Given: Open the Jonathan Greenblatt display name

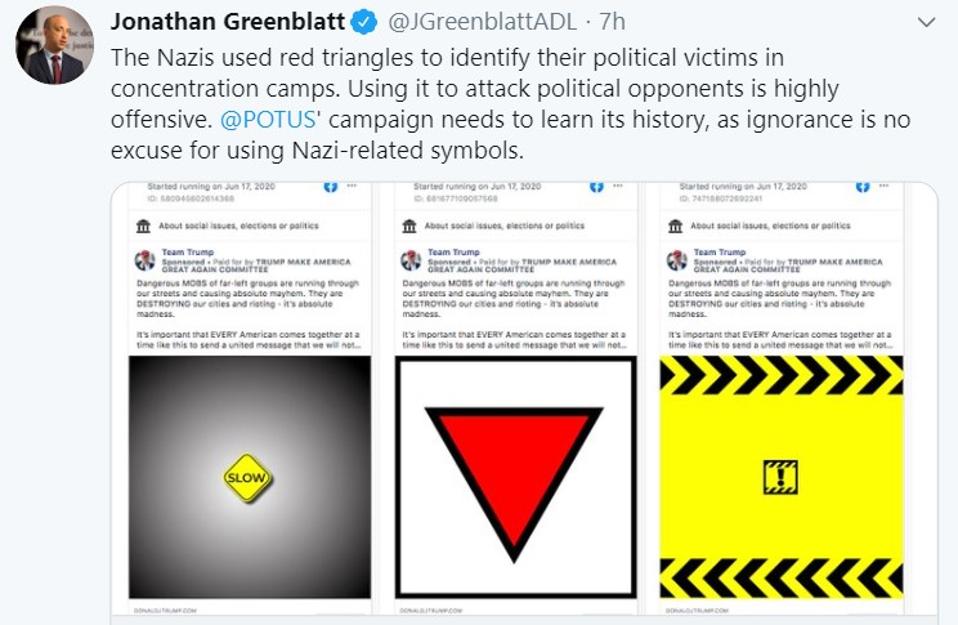Looking at the screenshot, I should [x=228, y=21].
